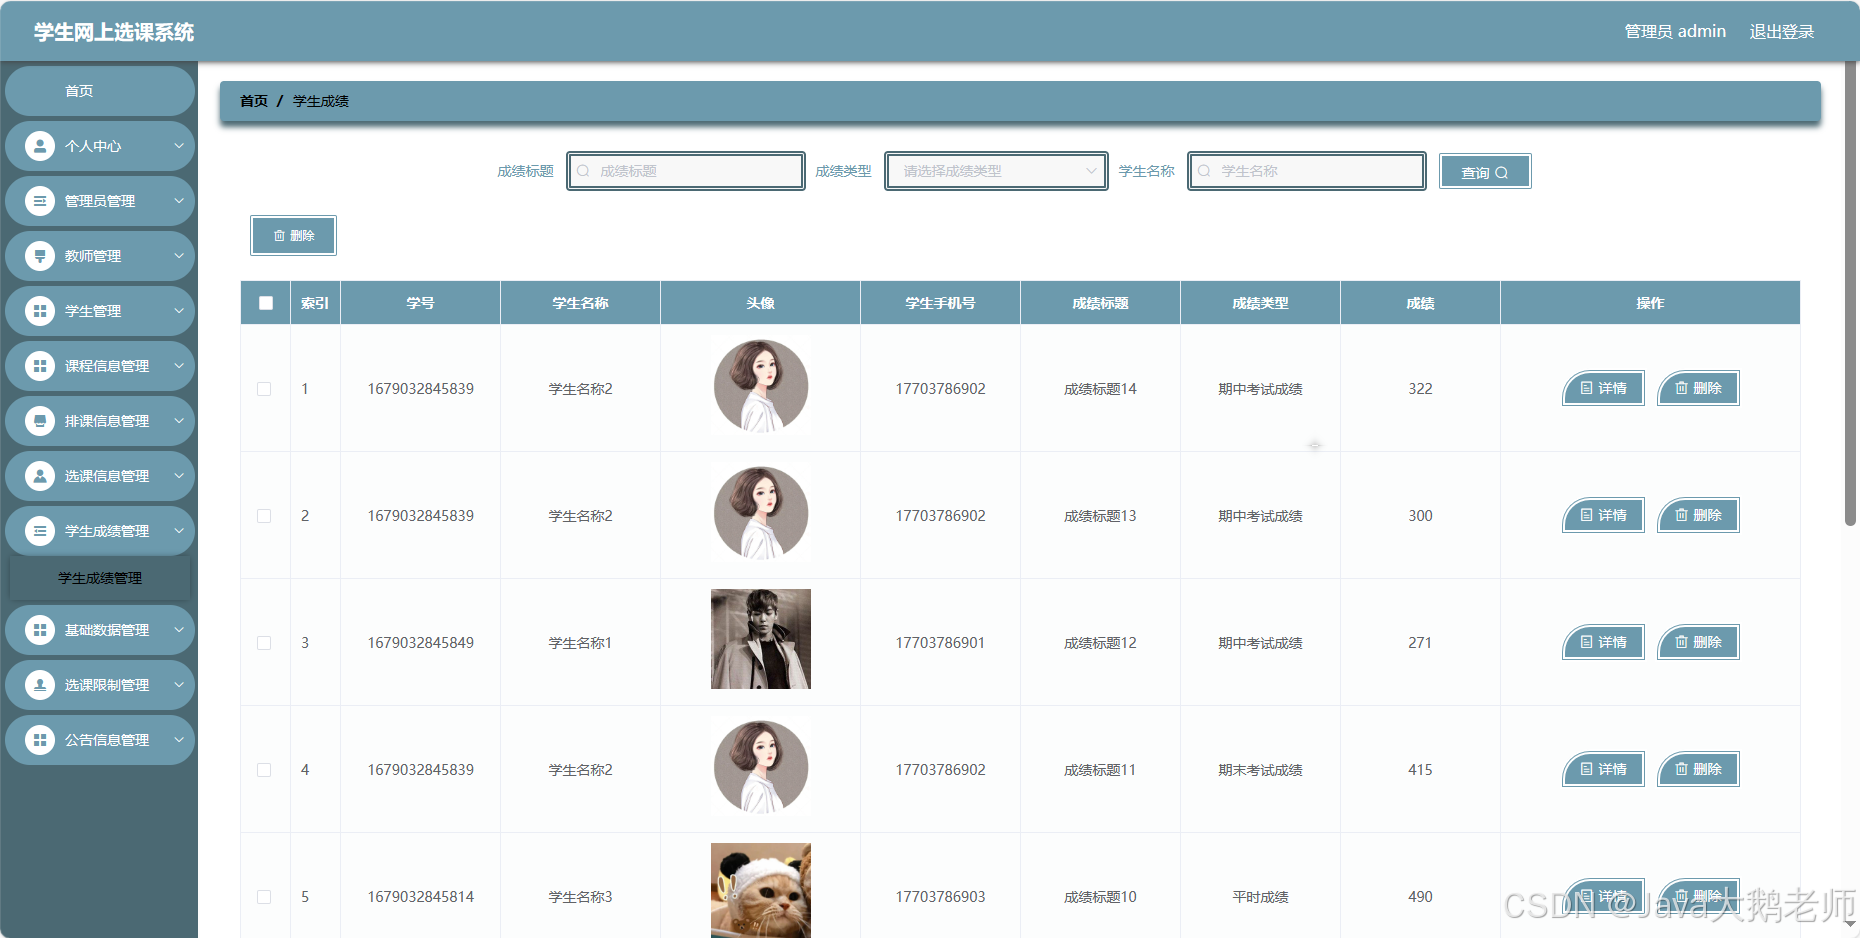Click the 详情 document icon for 成绩标题12

coord(1586,642)
